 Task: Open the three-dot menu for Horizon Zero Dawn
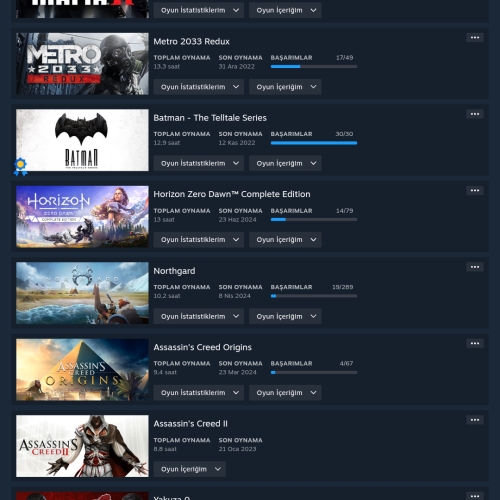[475, 190]
